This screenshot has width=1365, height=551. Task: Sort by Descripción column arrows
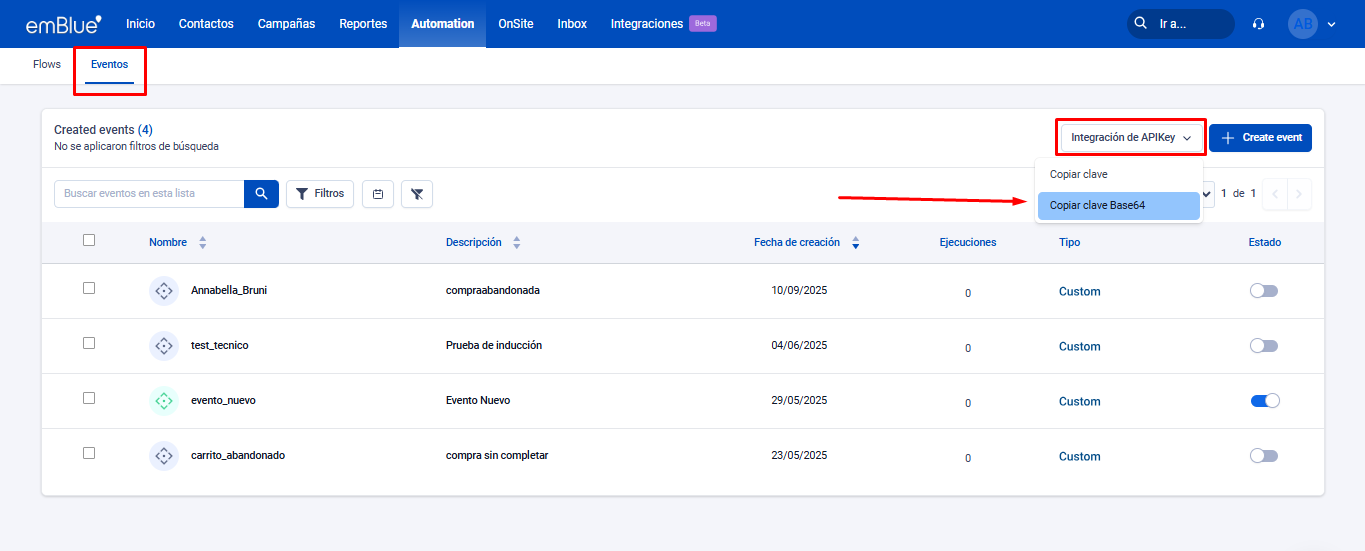point(517,243)
